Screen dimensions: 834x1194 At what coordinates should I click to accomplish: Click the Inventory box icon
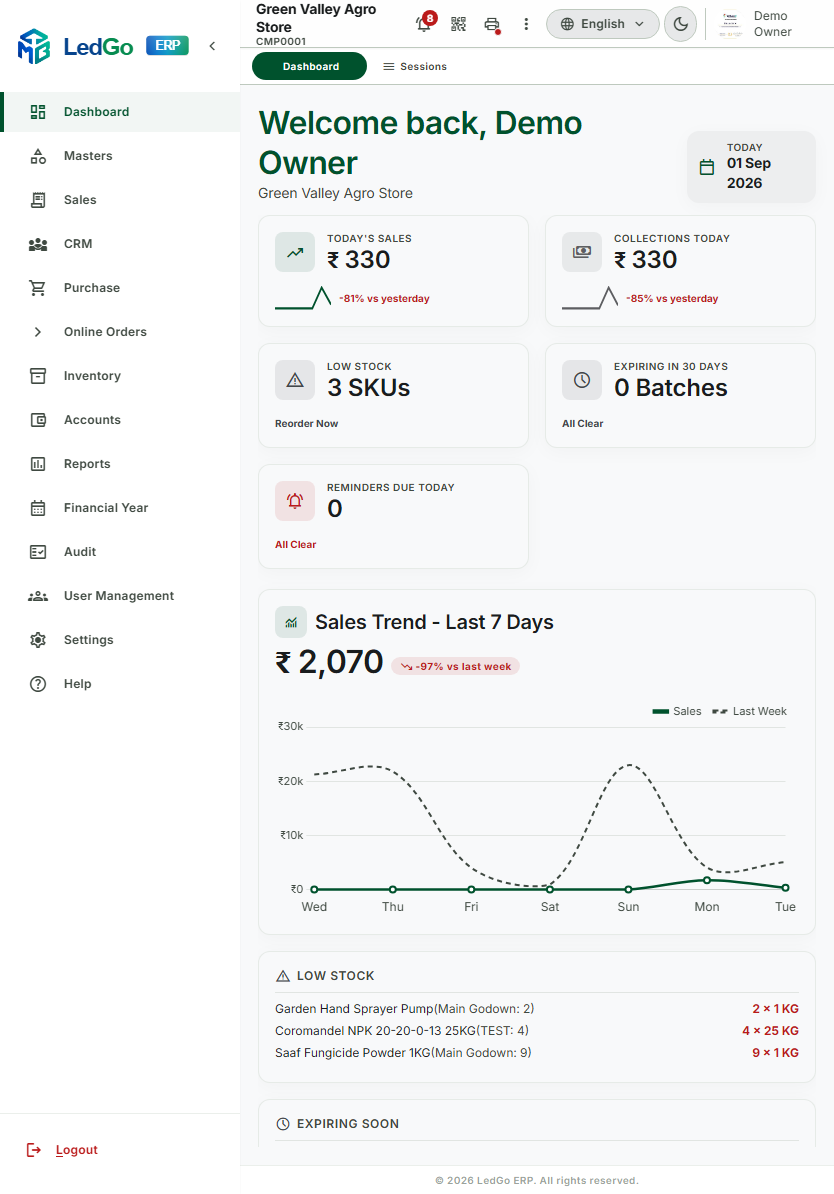[x=38, y=376]
